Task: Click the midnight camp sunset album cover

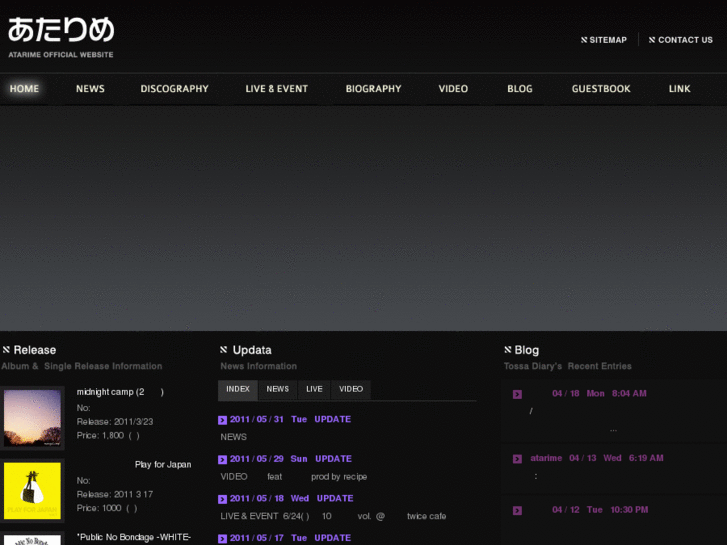Action: point(32,418)
